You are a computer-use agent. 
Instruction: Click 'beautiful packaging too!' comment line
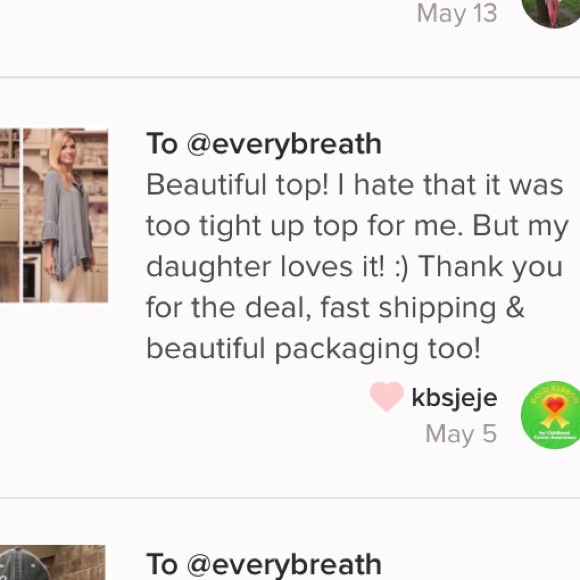click(313, 348)
